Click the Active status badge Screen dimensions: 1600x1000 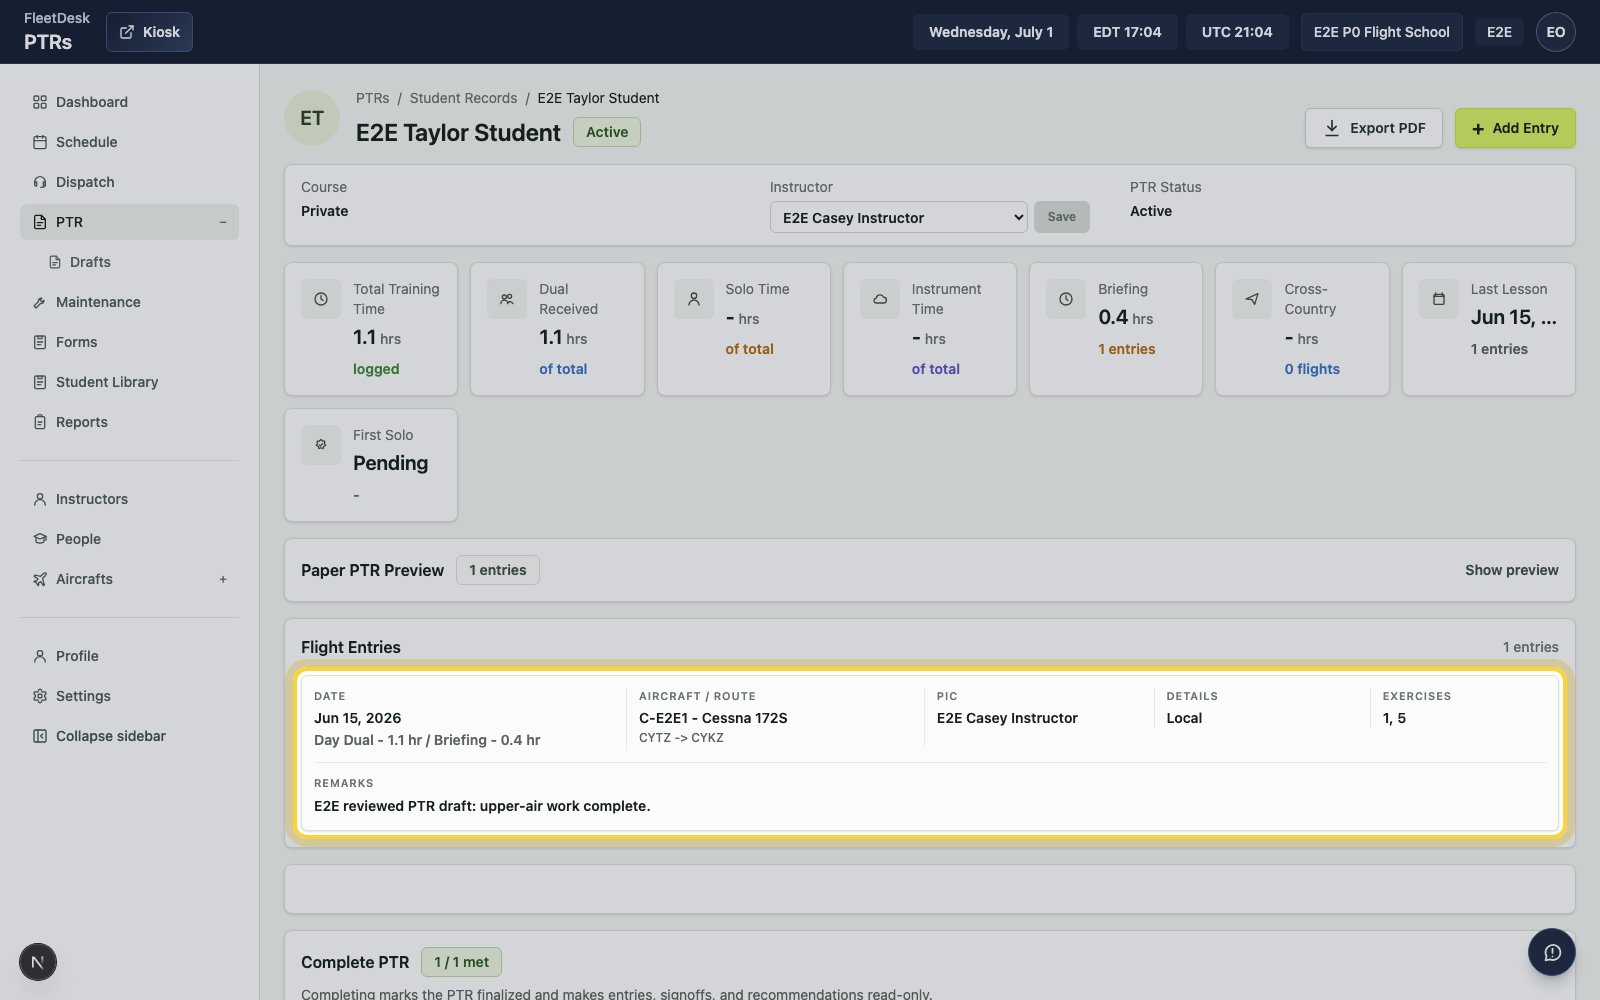[x=607, y=132]
